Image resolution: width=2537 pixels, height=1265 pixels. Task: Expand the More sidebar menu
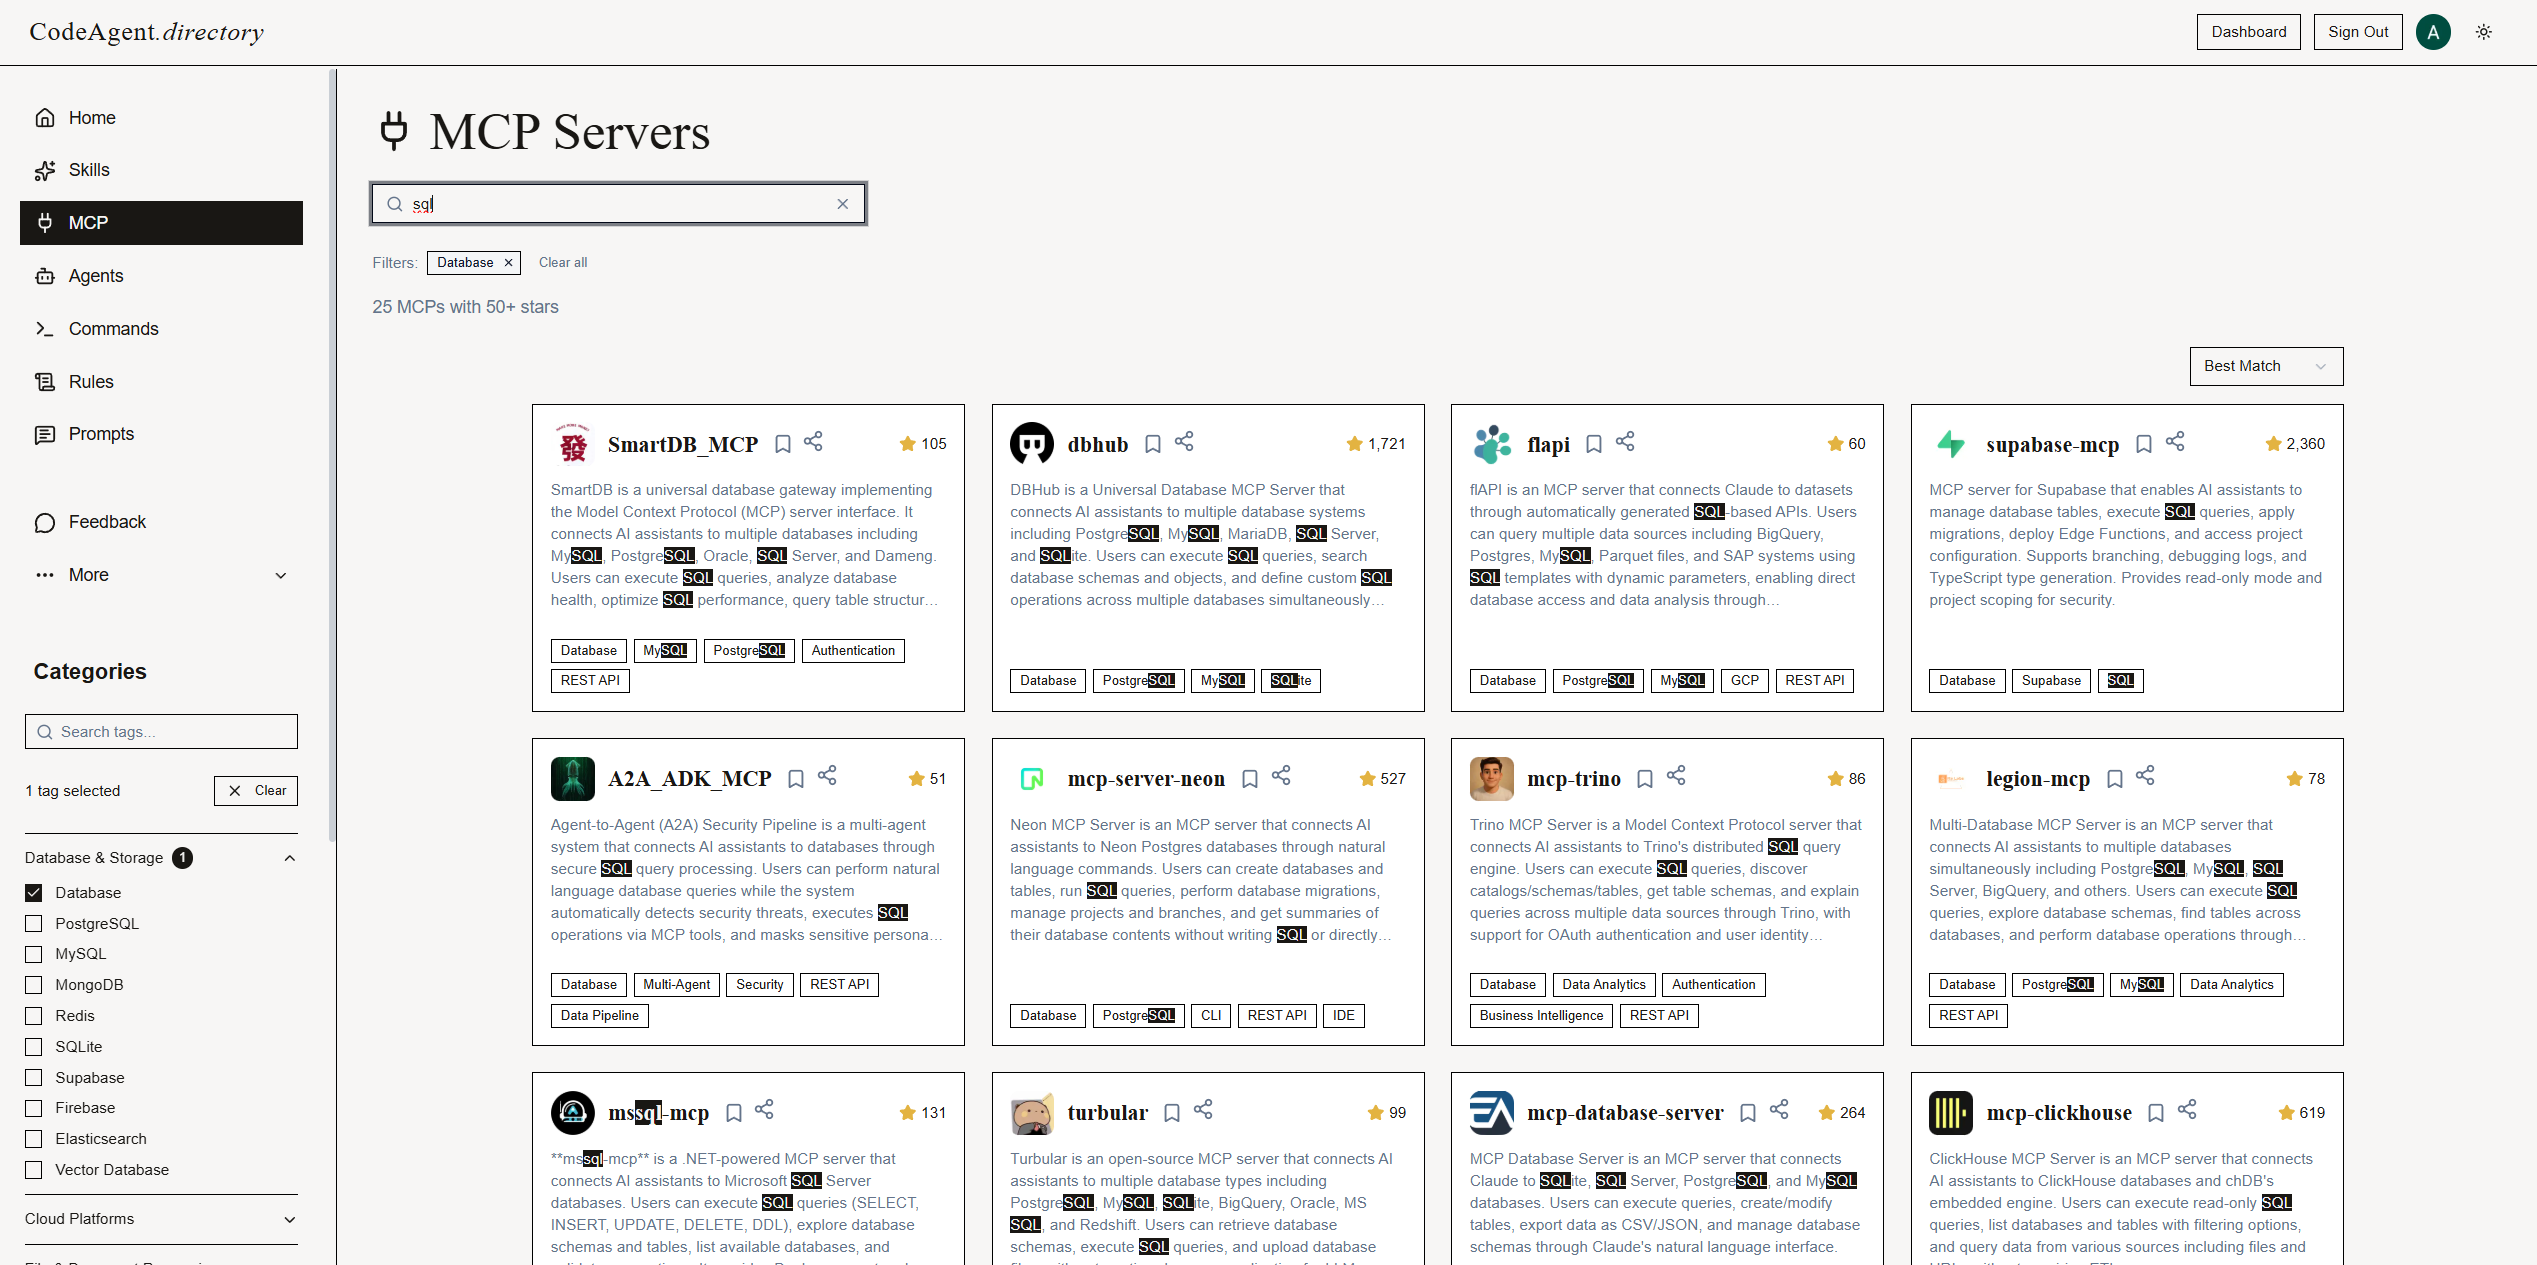pos(281,575)
